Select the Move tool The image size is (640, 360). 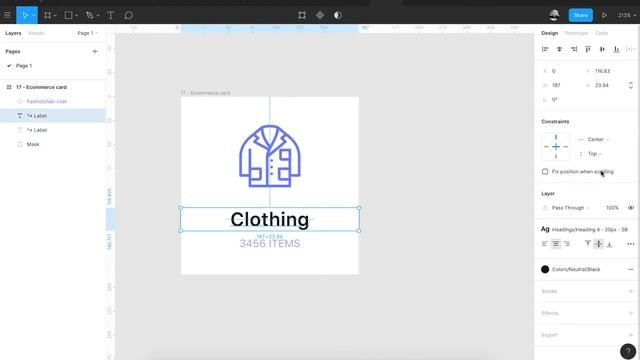(x=25, y=15)
